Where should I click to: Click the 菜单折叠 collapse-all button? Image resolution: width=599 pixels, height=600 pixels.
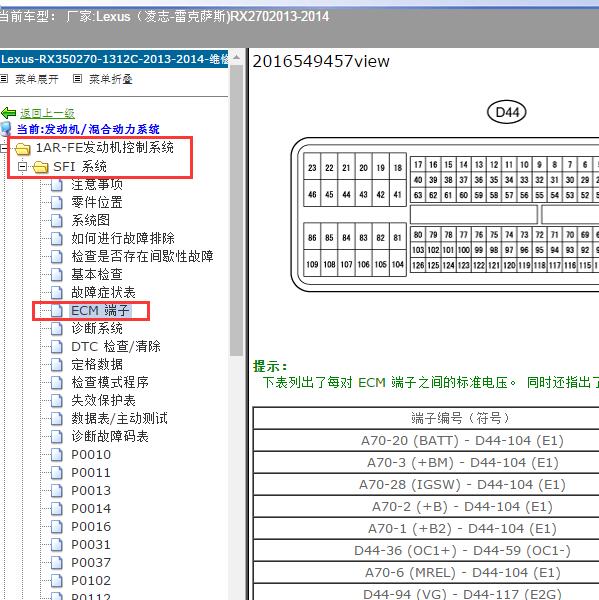coord(111,79)
